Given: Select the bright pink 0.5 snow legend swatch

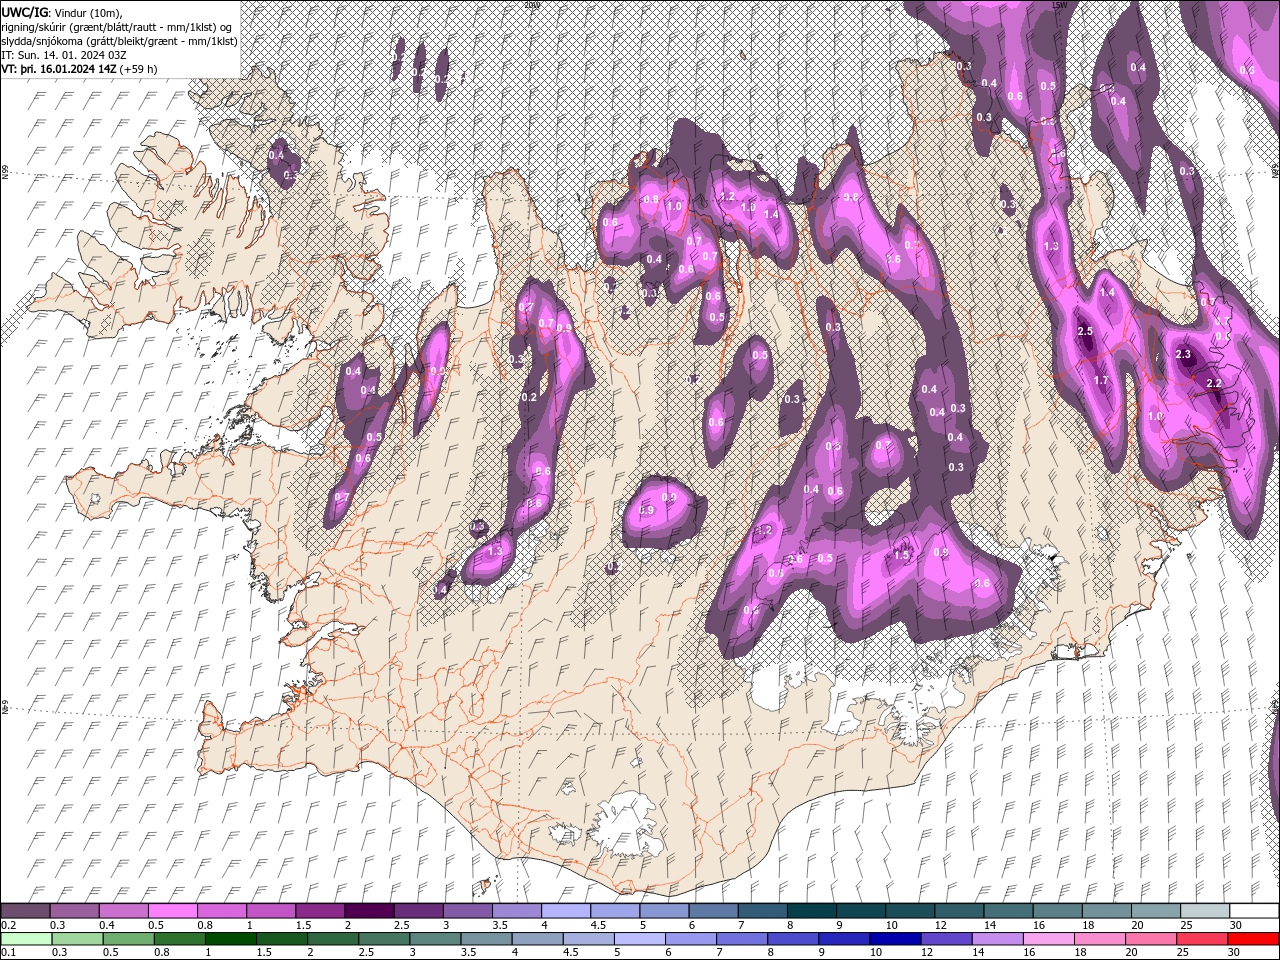Looking at the screenshot, I should pyautogui.click(x=172, y=911).
